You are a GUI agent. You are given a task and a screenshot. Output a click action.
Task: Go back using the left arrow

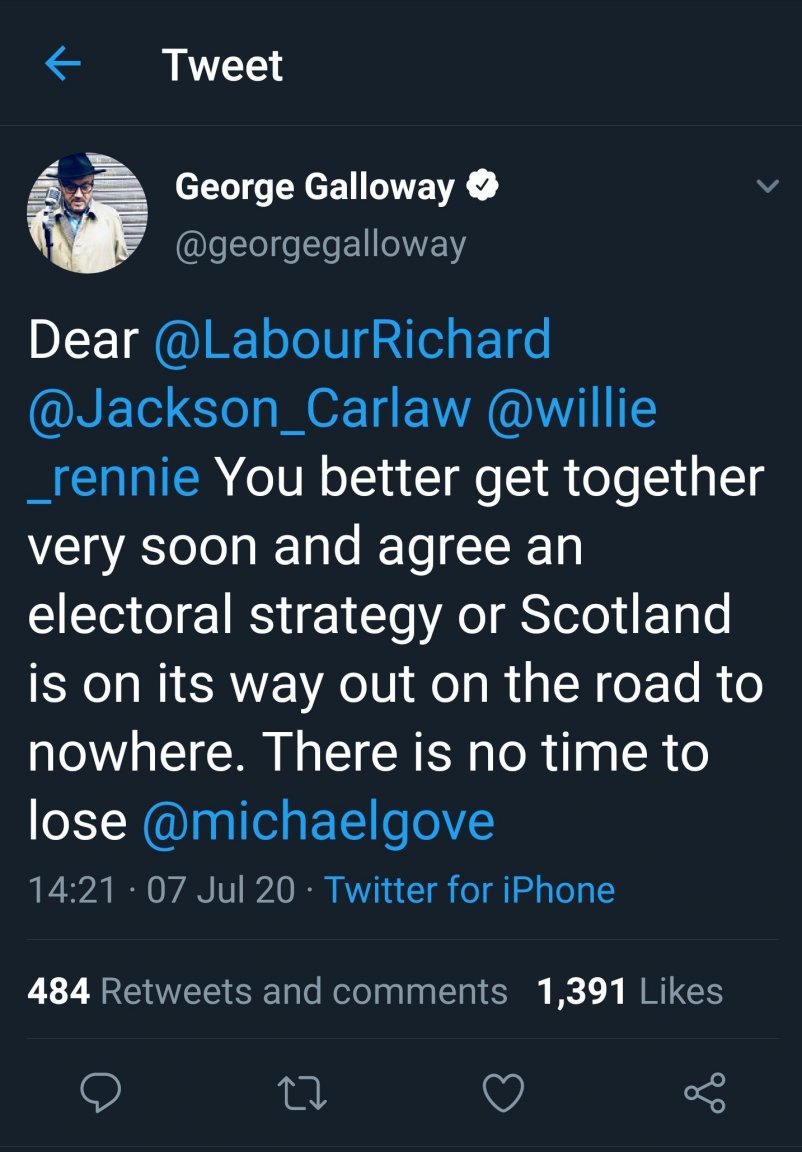point(62,65)
